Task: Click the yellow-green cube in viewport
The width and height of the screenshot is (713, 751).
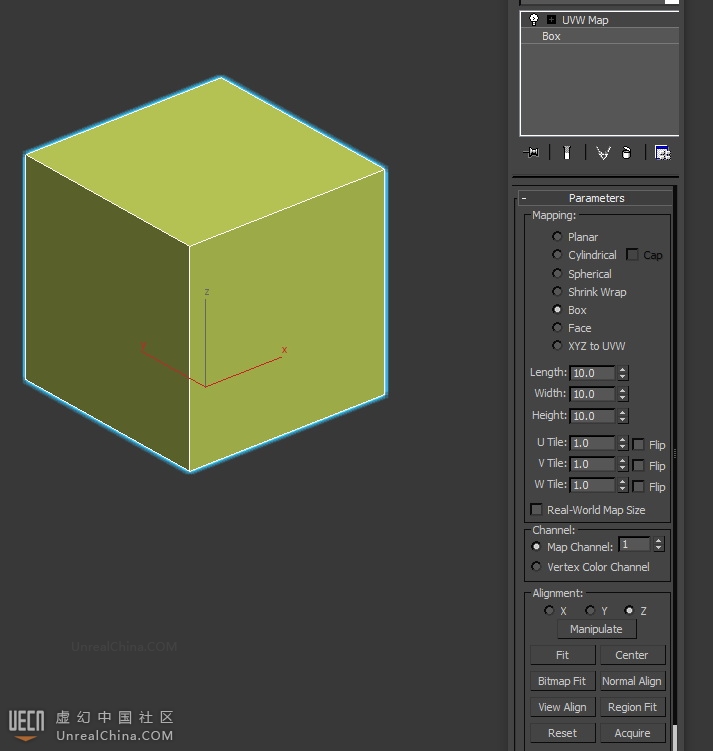Action: (206, 274)
